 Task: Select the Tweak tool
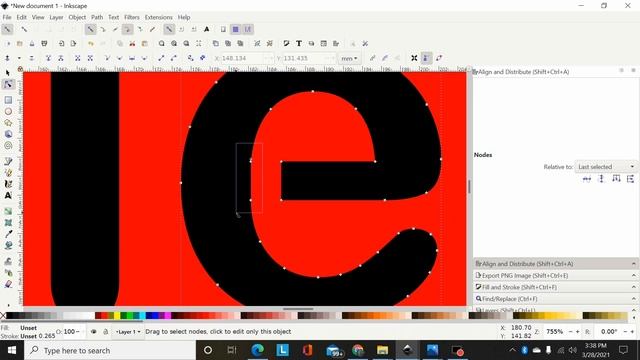tap(8, 261)
